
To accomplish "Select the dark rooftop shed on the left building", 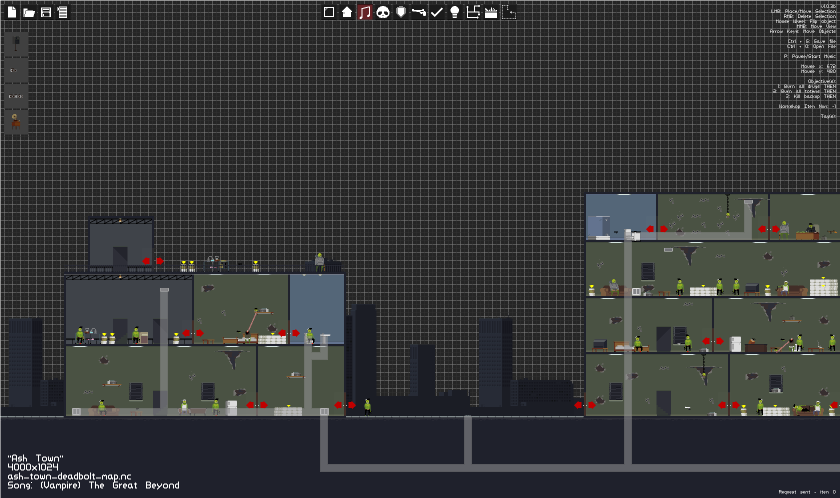I will pos(121,245).
